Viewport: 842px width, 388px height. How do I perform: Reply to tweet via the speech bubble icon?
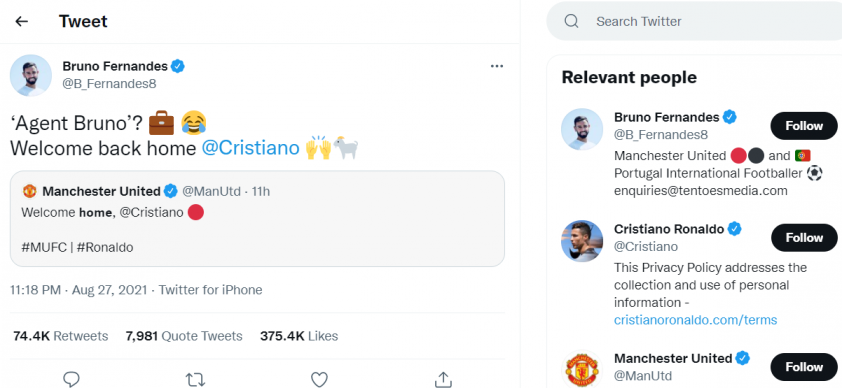click(71, 379)
